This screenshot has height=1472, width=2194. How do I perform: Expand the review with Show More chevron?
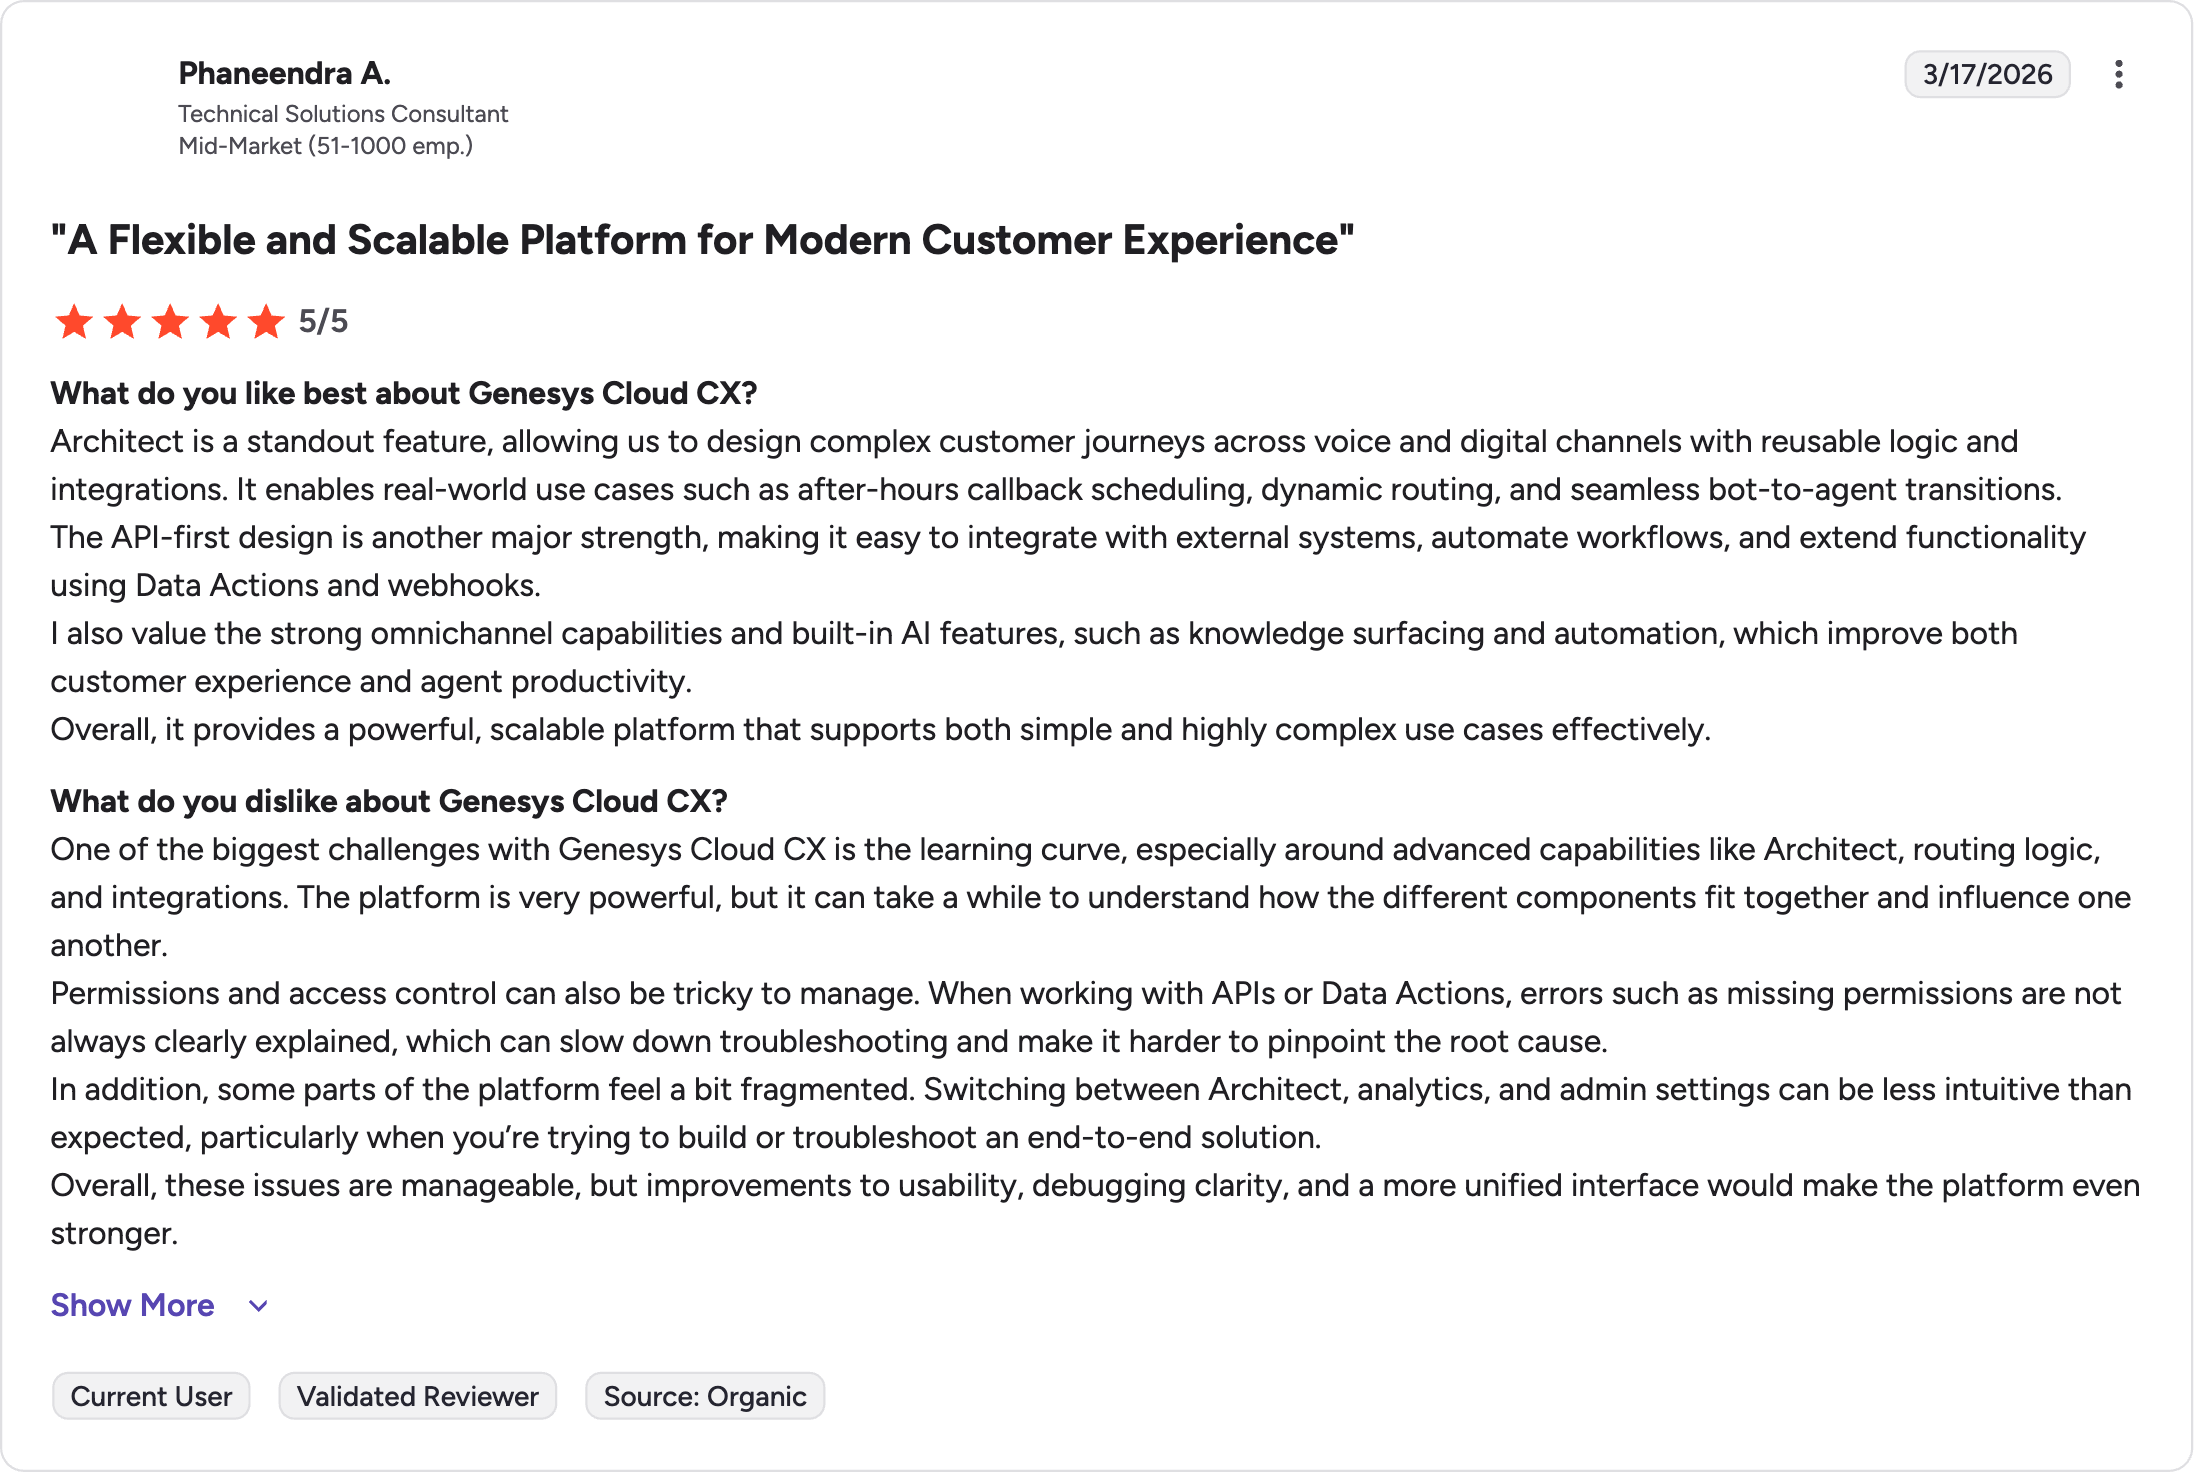[x=258, y=1306]
